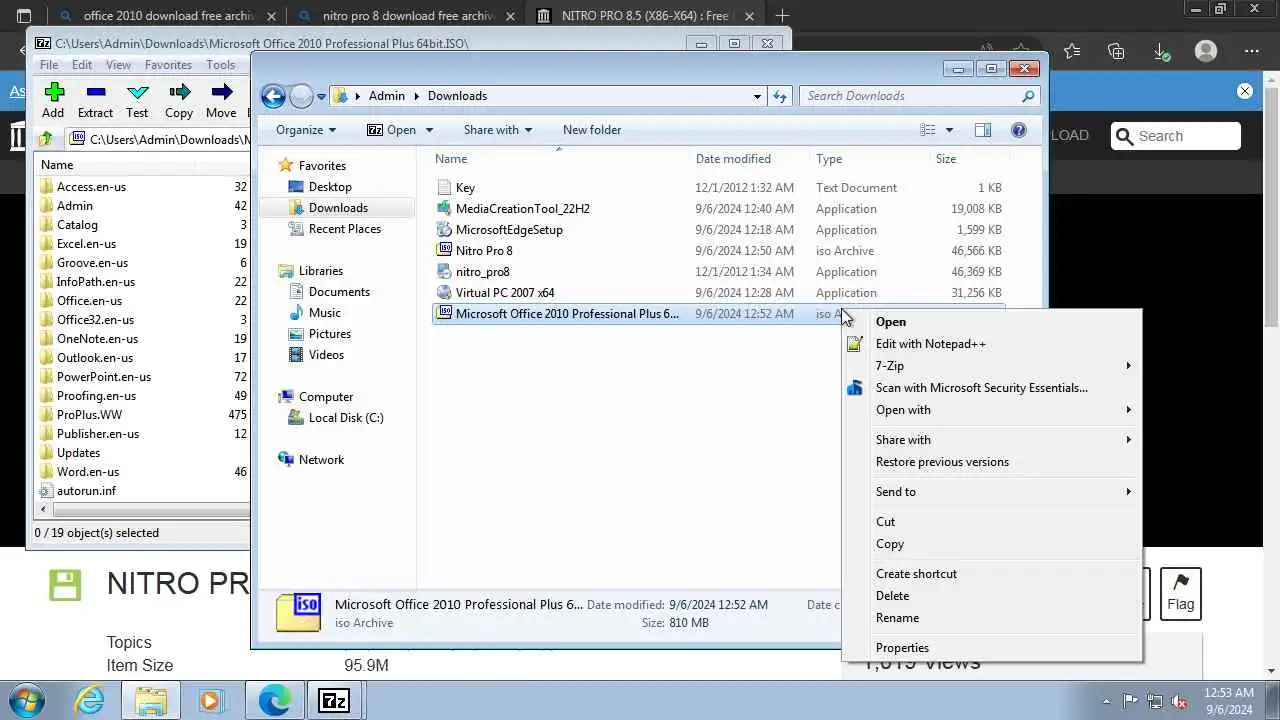This screenshot has width=1280, height=720.
Task: Open the Windows Start button
Action: coord(27,700)
